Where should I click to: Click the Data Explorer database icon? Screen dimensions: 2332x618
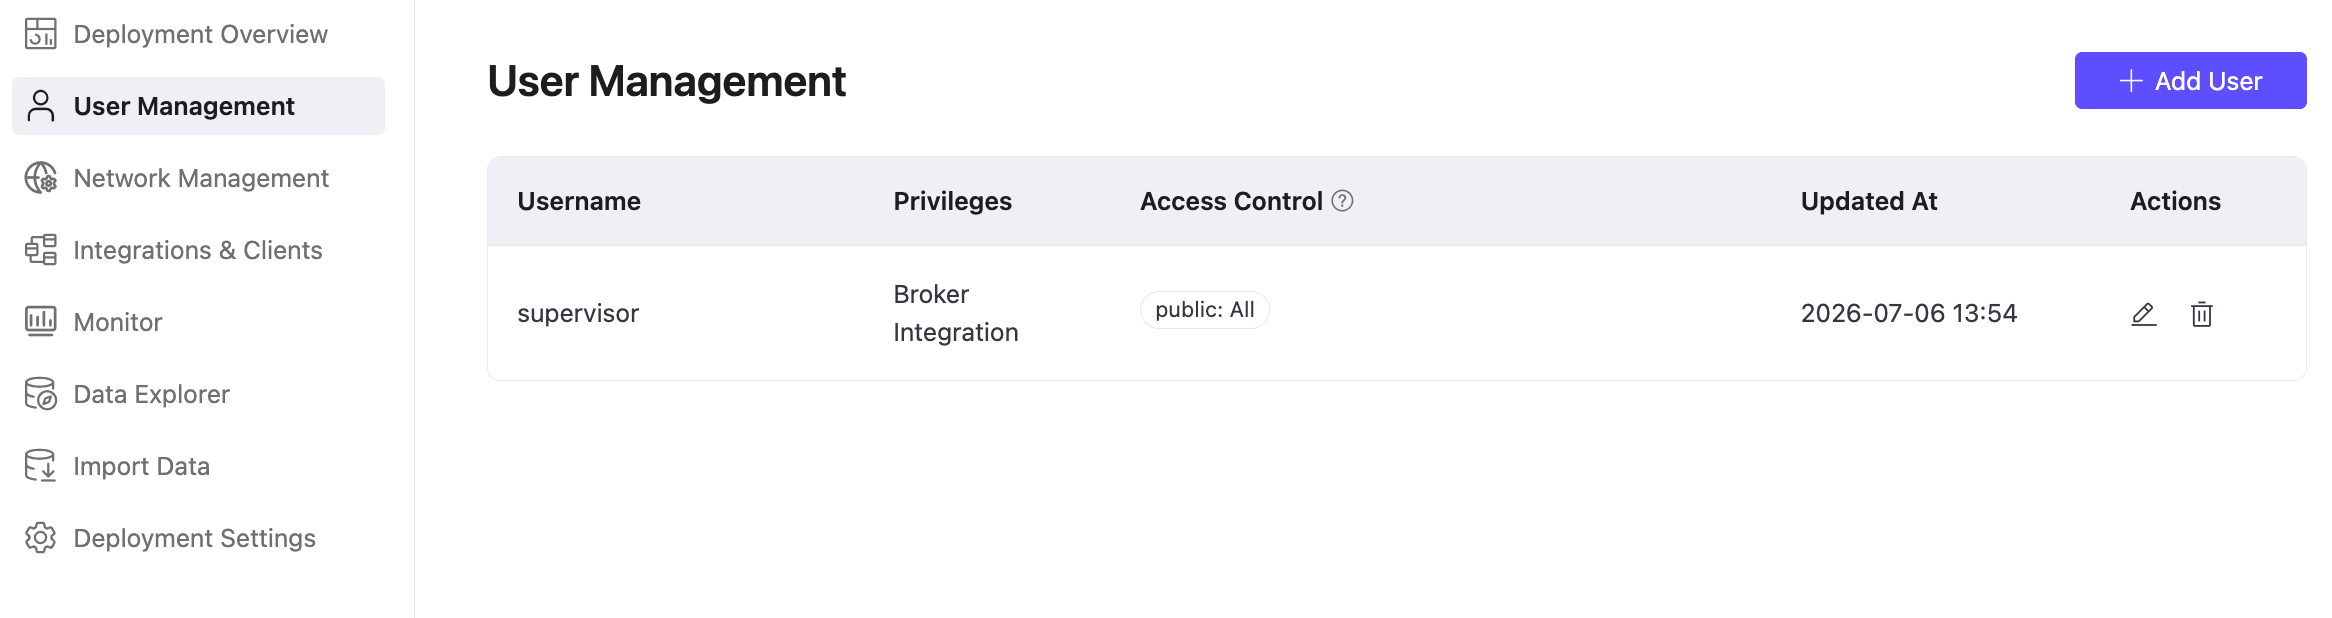coord(41,394)
